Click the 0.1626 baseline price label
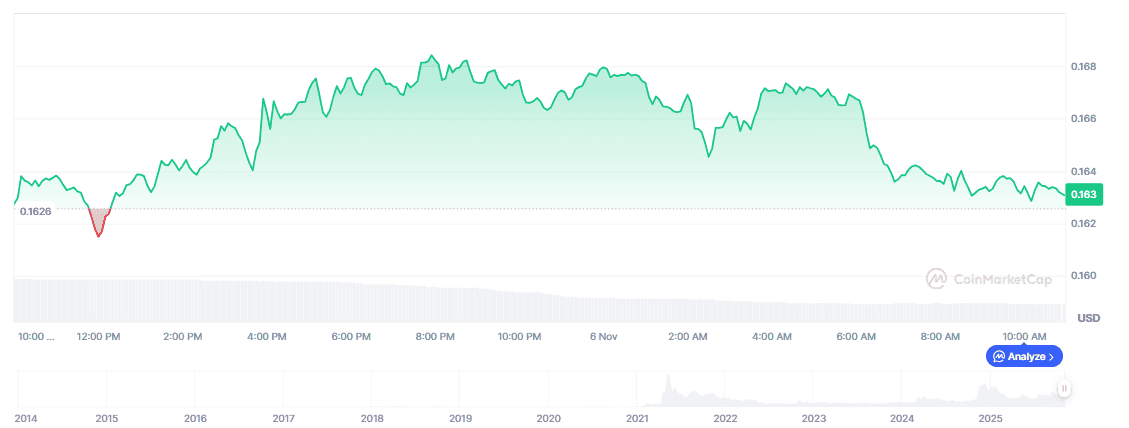Screen dimensions: 1129x428 point(35,211)
